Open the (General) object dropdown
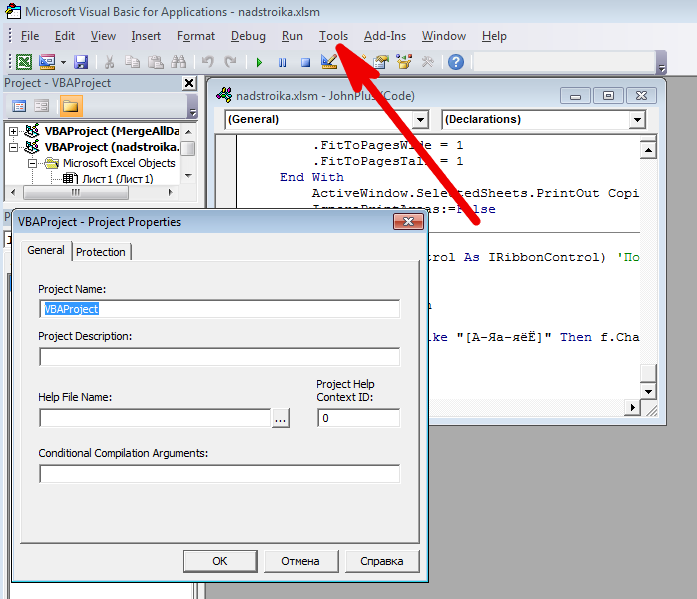This screenshot has height=599, width=697. point(420,120)
